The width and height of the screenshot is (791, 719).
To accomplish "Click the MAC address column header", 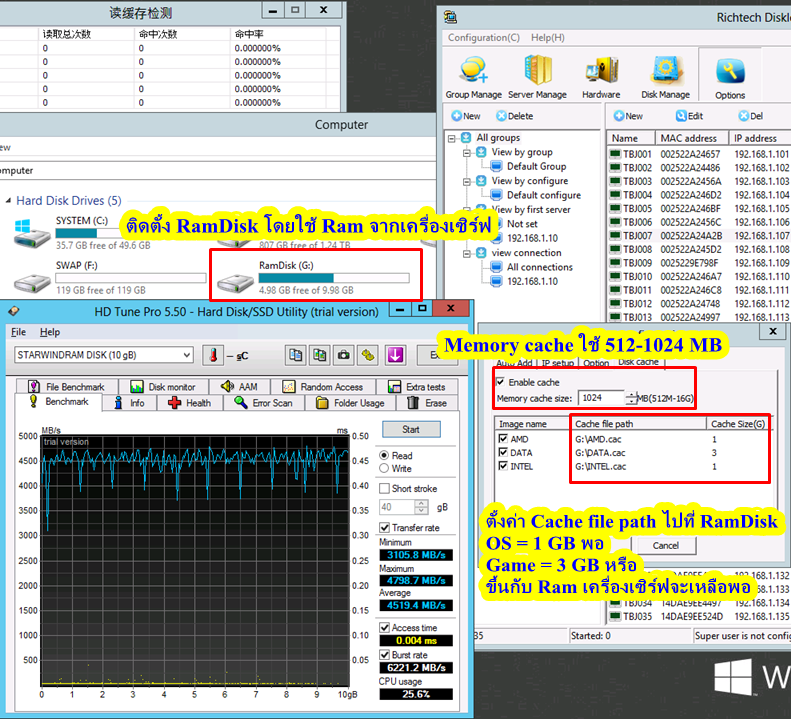I will [692, 138].
